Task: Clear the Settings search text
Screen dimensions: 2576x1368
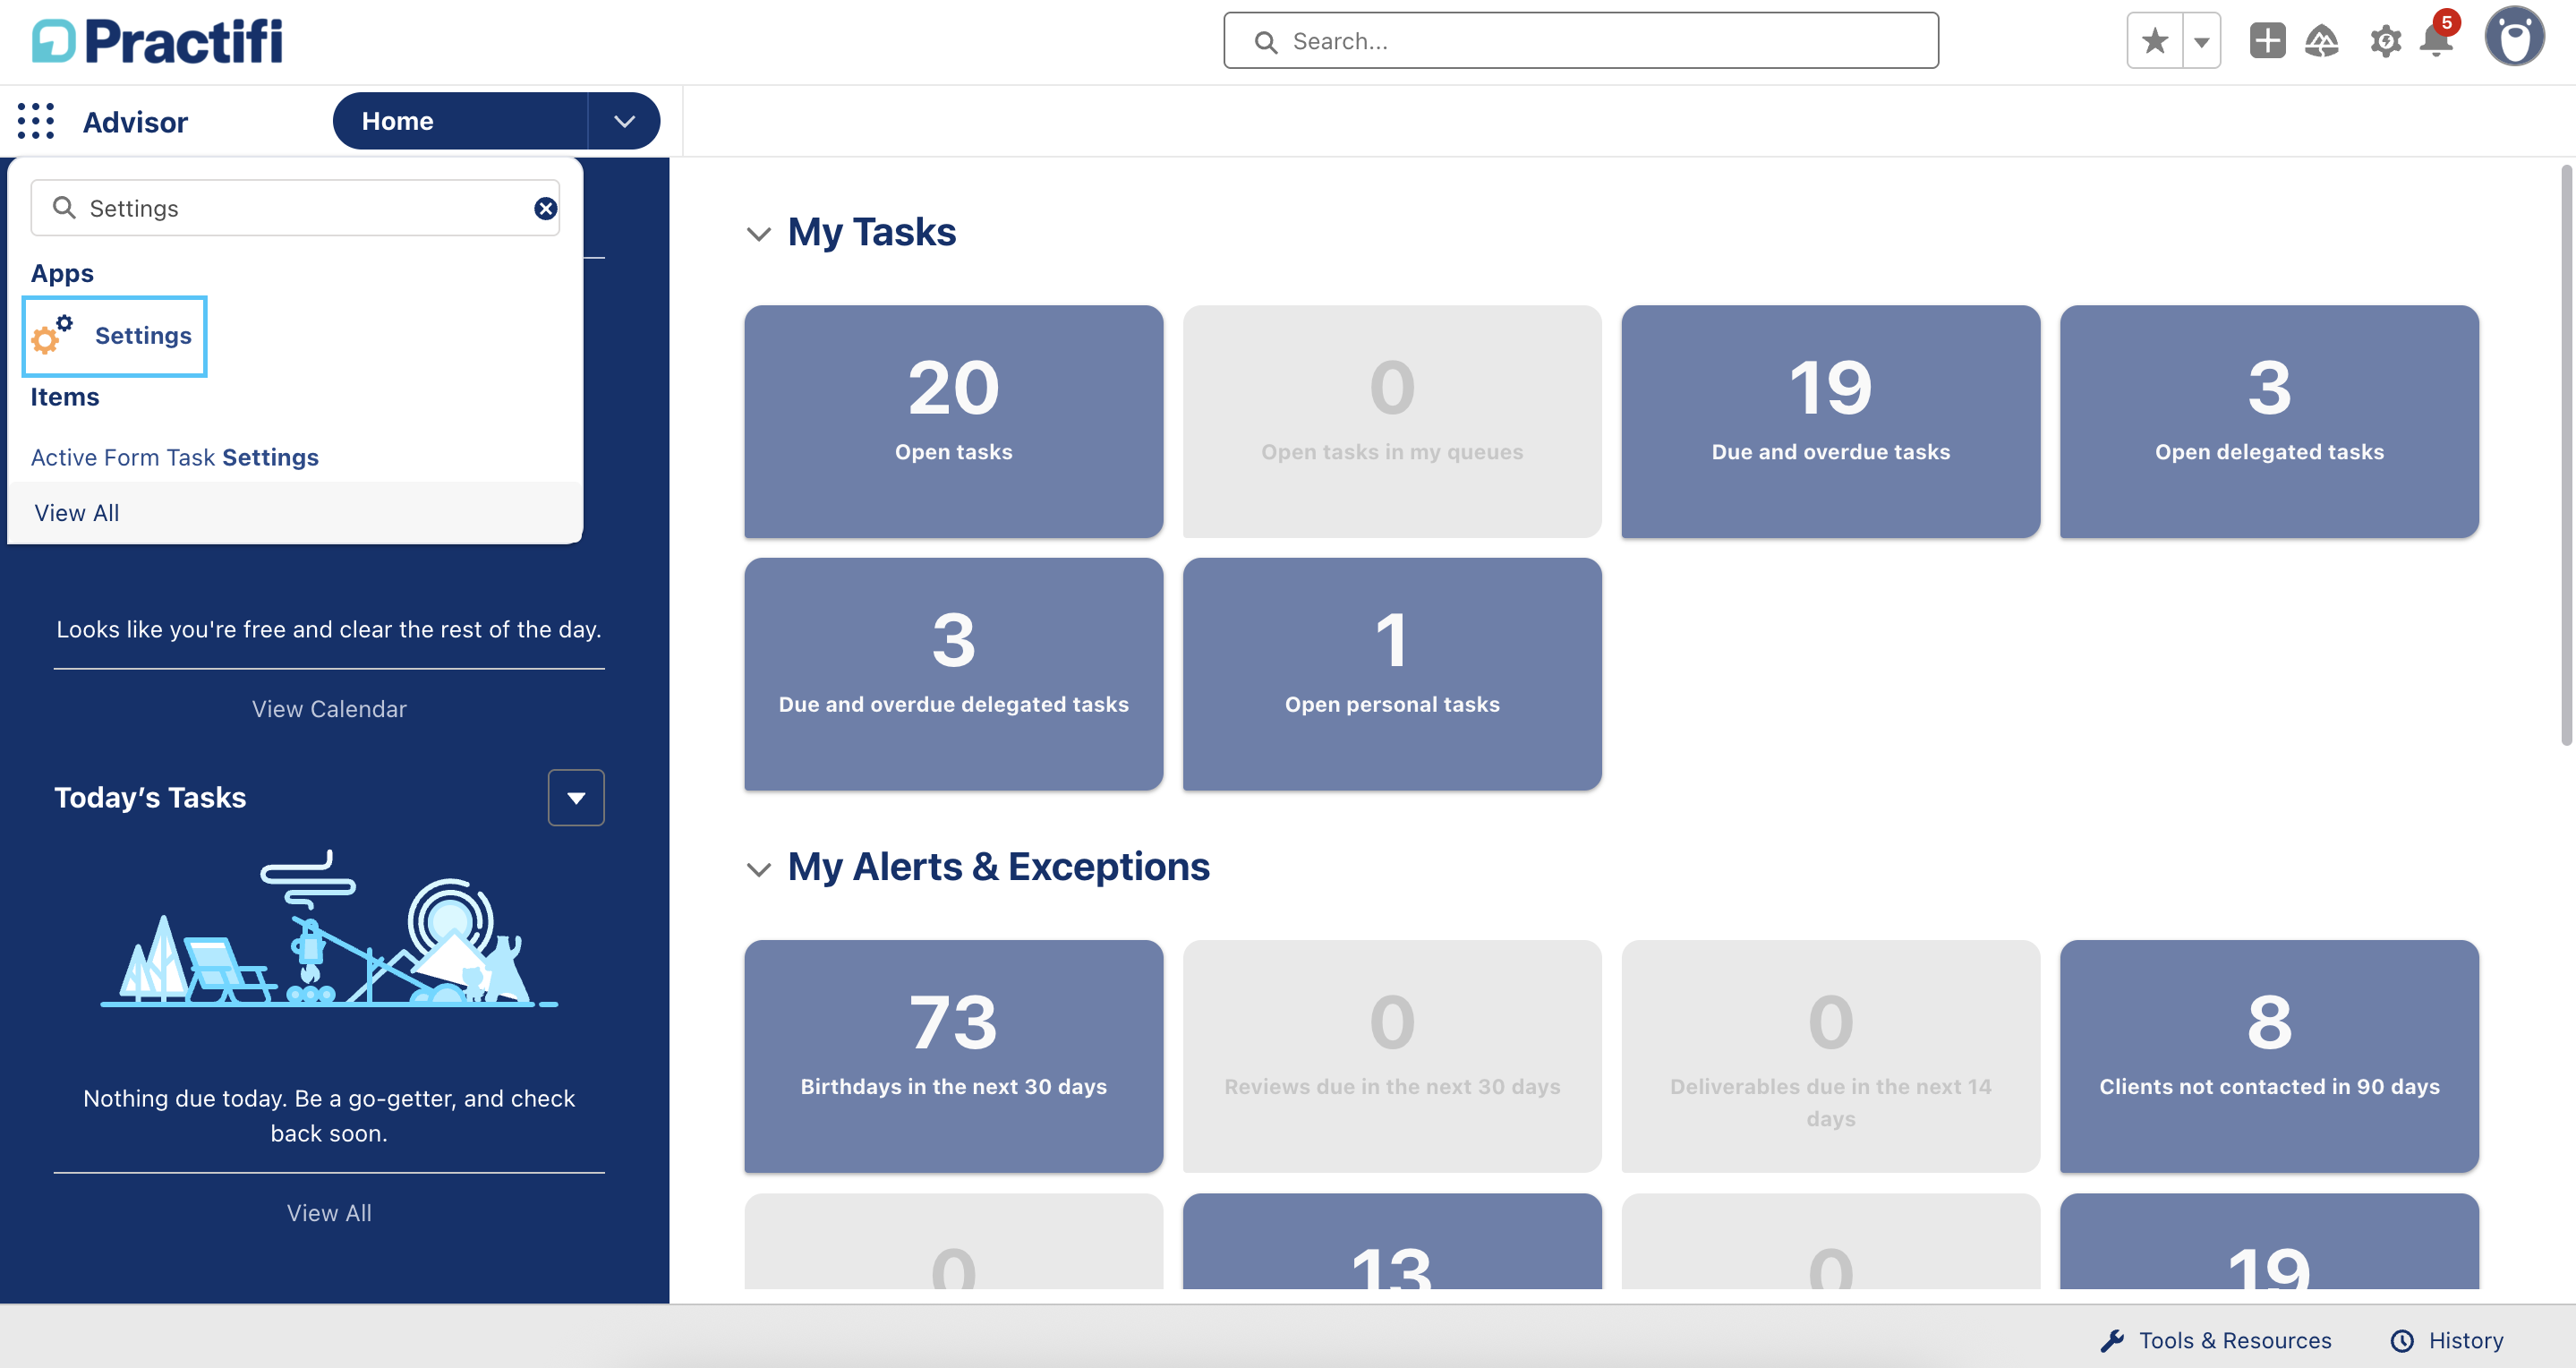Action: 545,208
